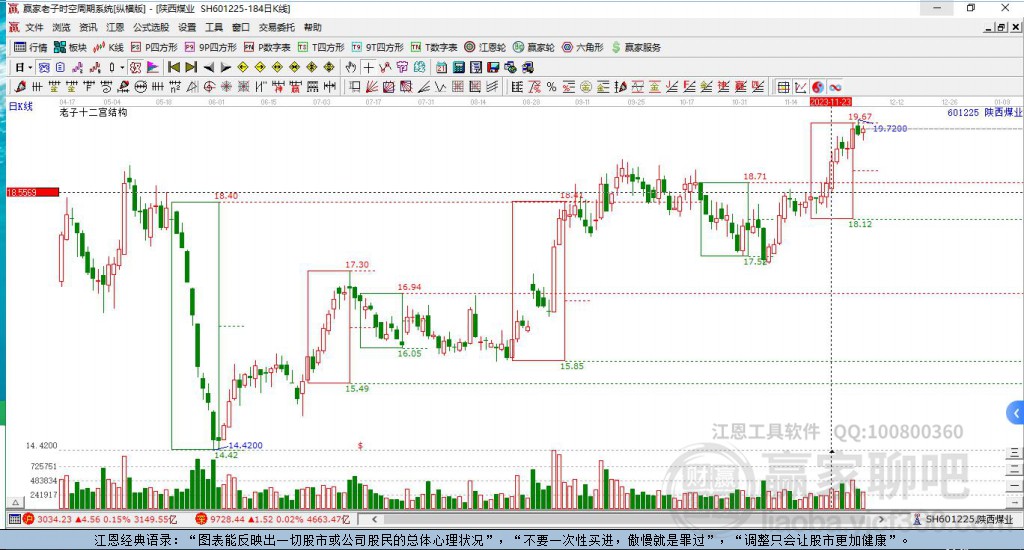
Task: Click the red pencil drawing tool
Action: pos(20,87)
